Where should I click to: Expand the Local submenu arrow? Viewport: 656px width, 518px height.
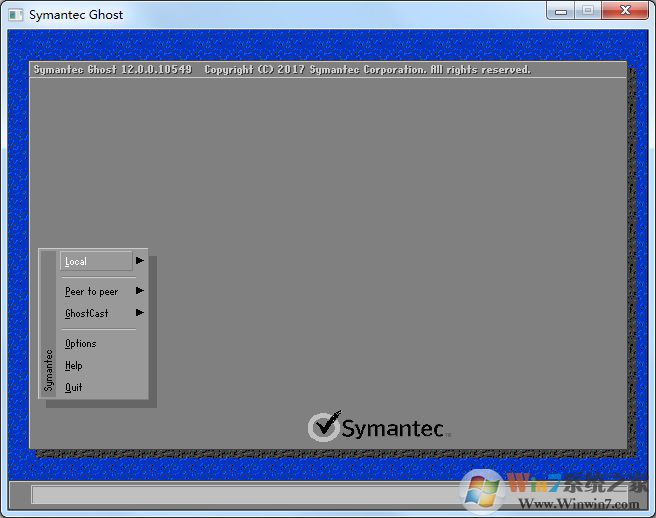coord(140,261)
